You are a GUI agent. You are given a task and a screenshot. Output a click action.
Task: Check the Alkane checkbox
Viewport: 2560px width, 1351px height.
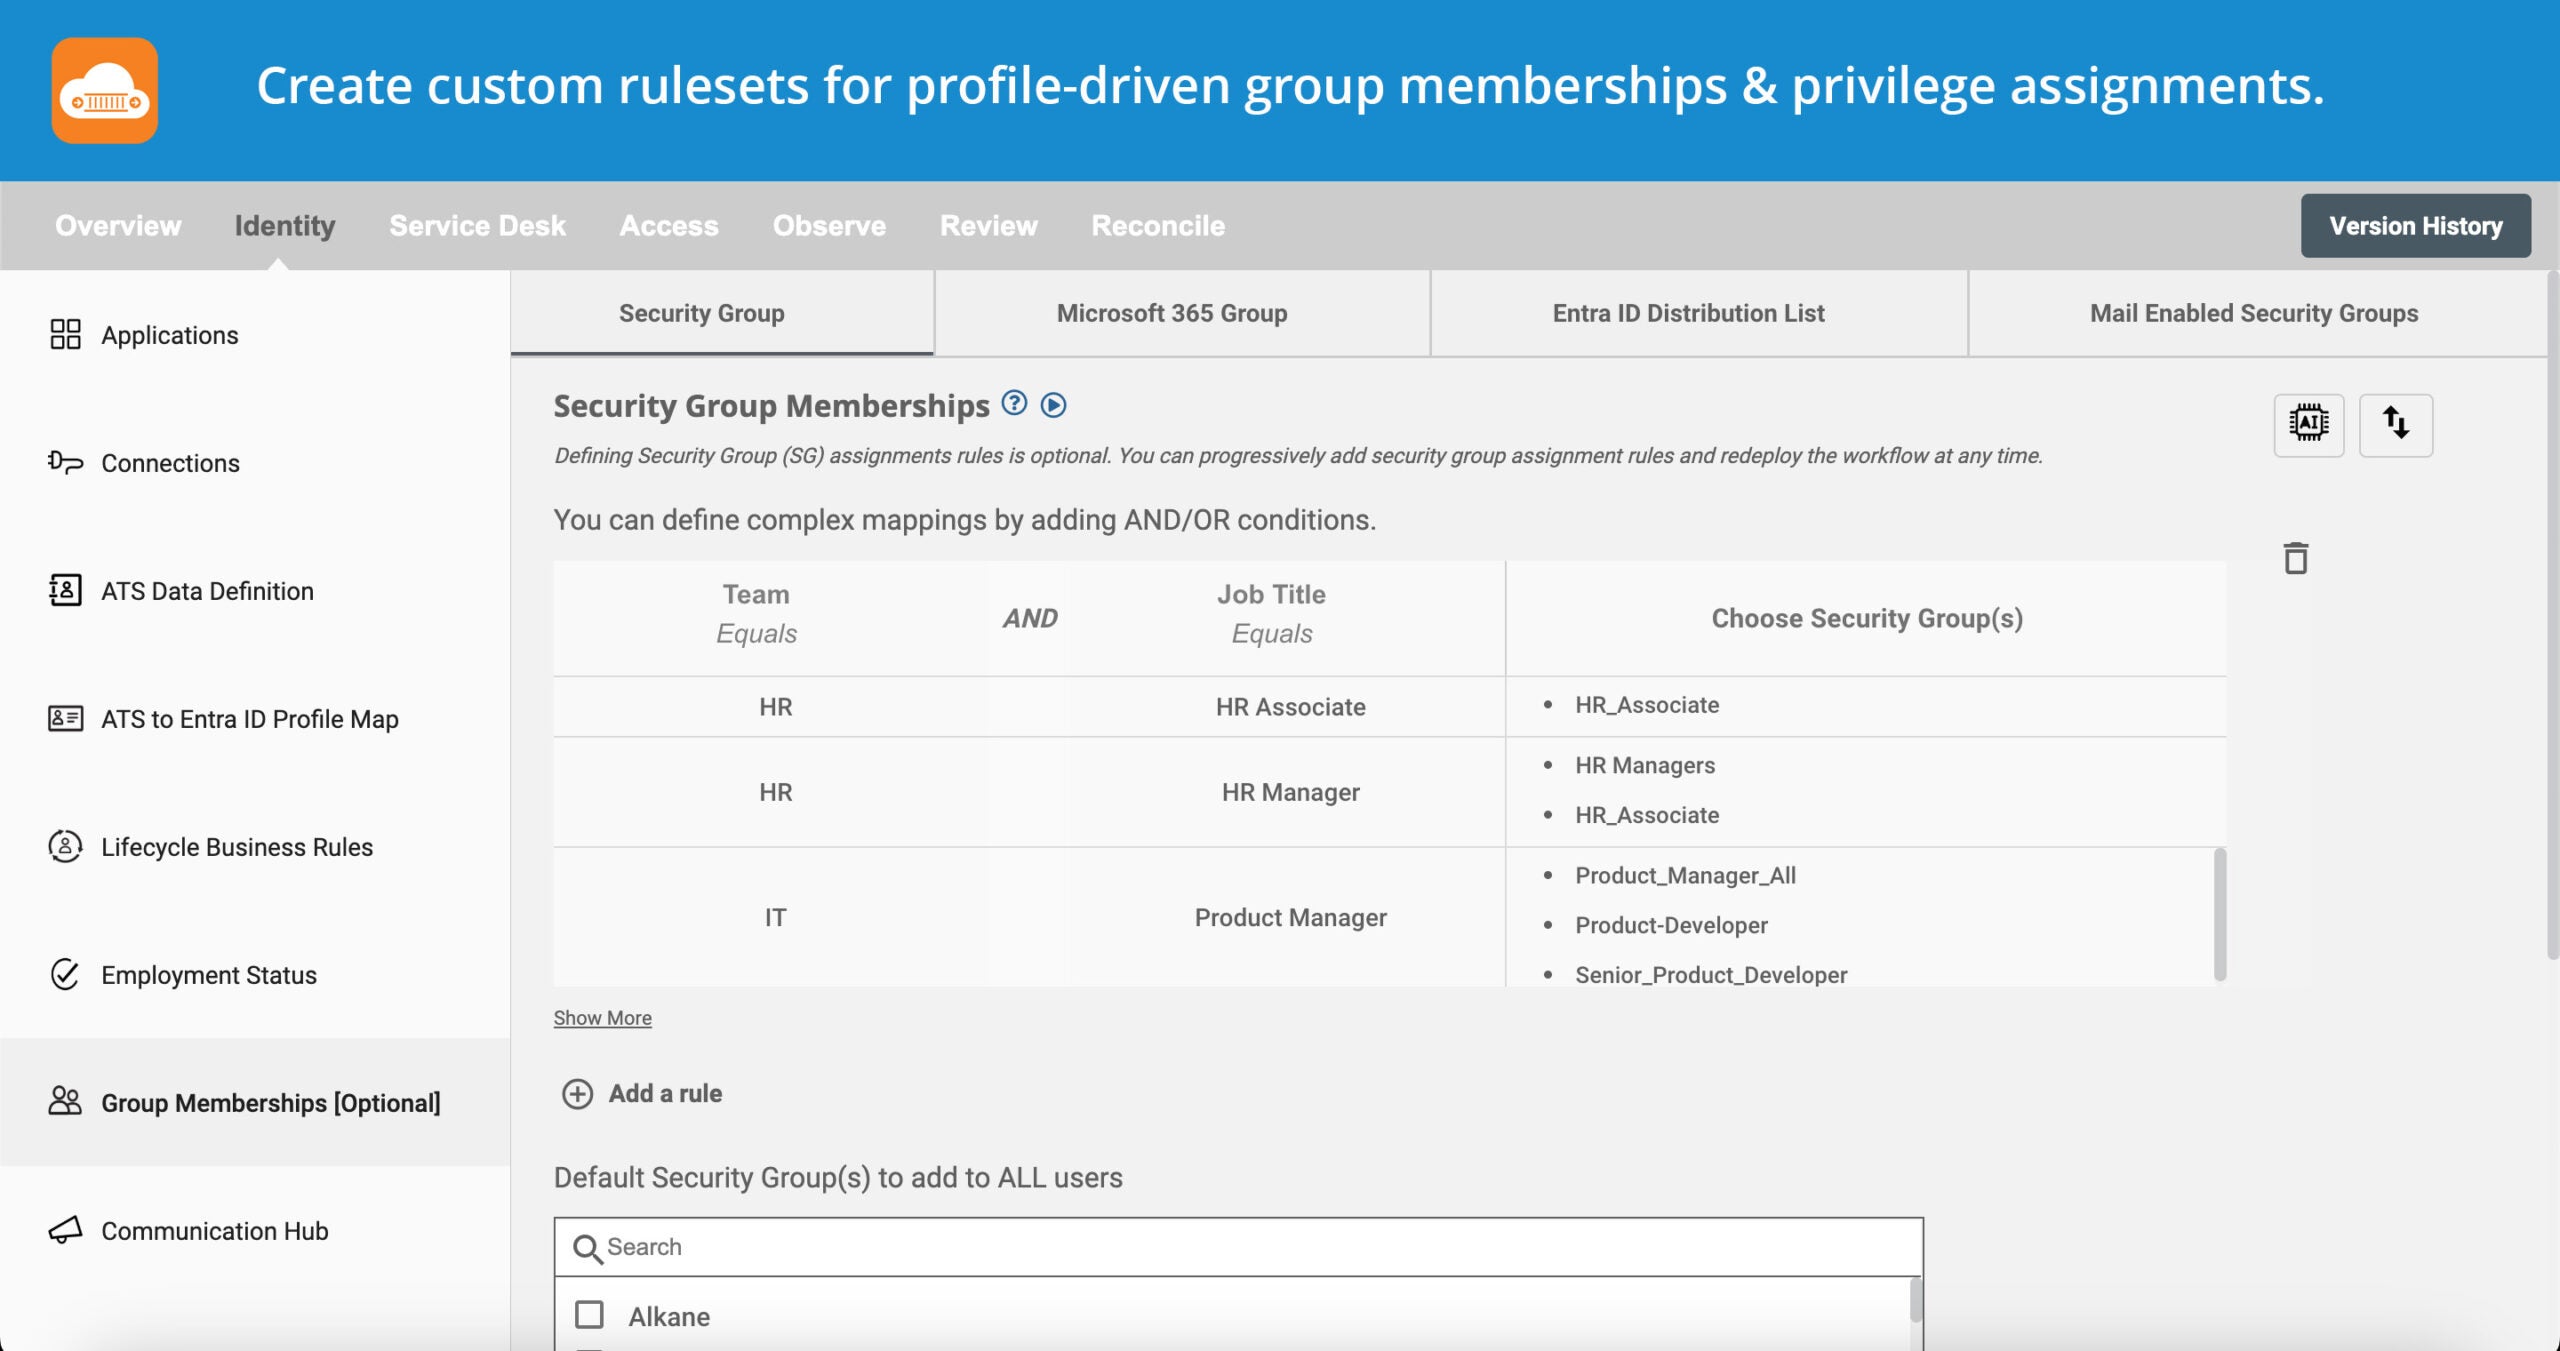coord(589,1314)
